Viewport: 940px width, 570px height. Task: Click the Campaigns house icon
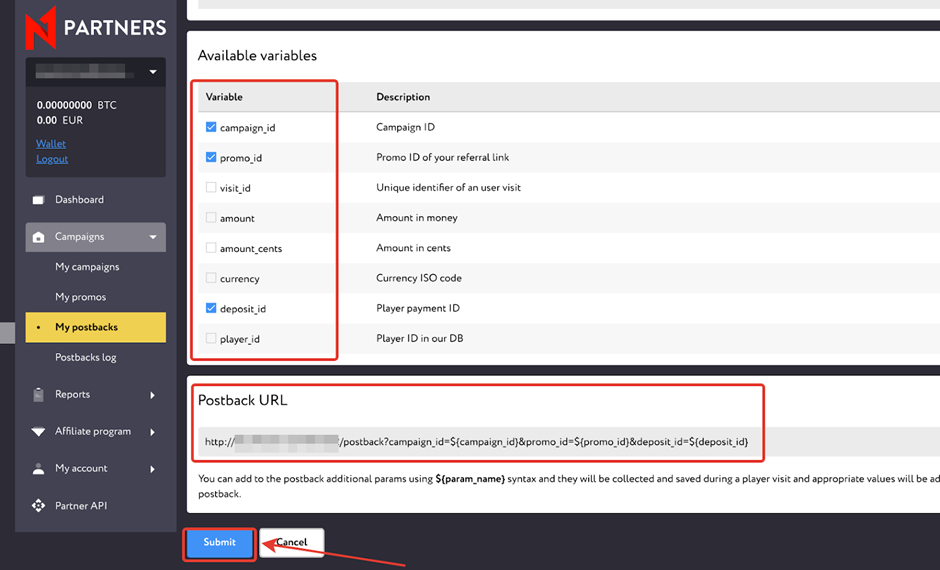pos(39,237)
